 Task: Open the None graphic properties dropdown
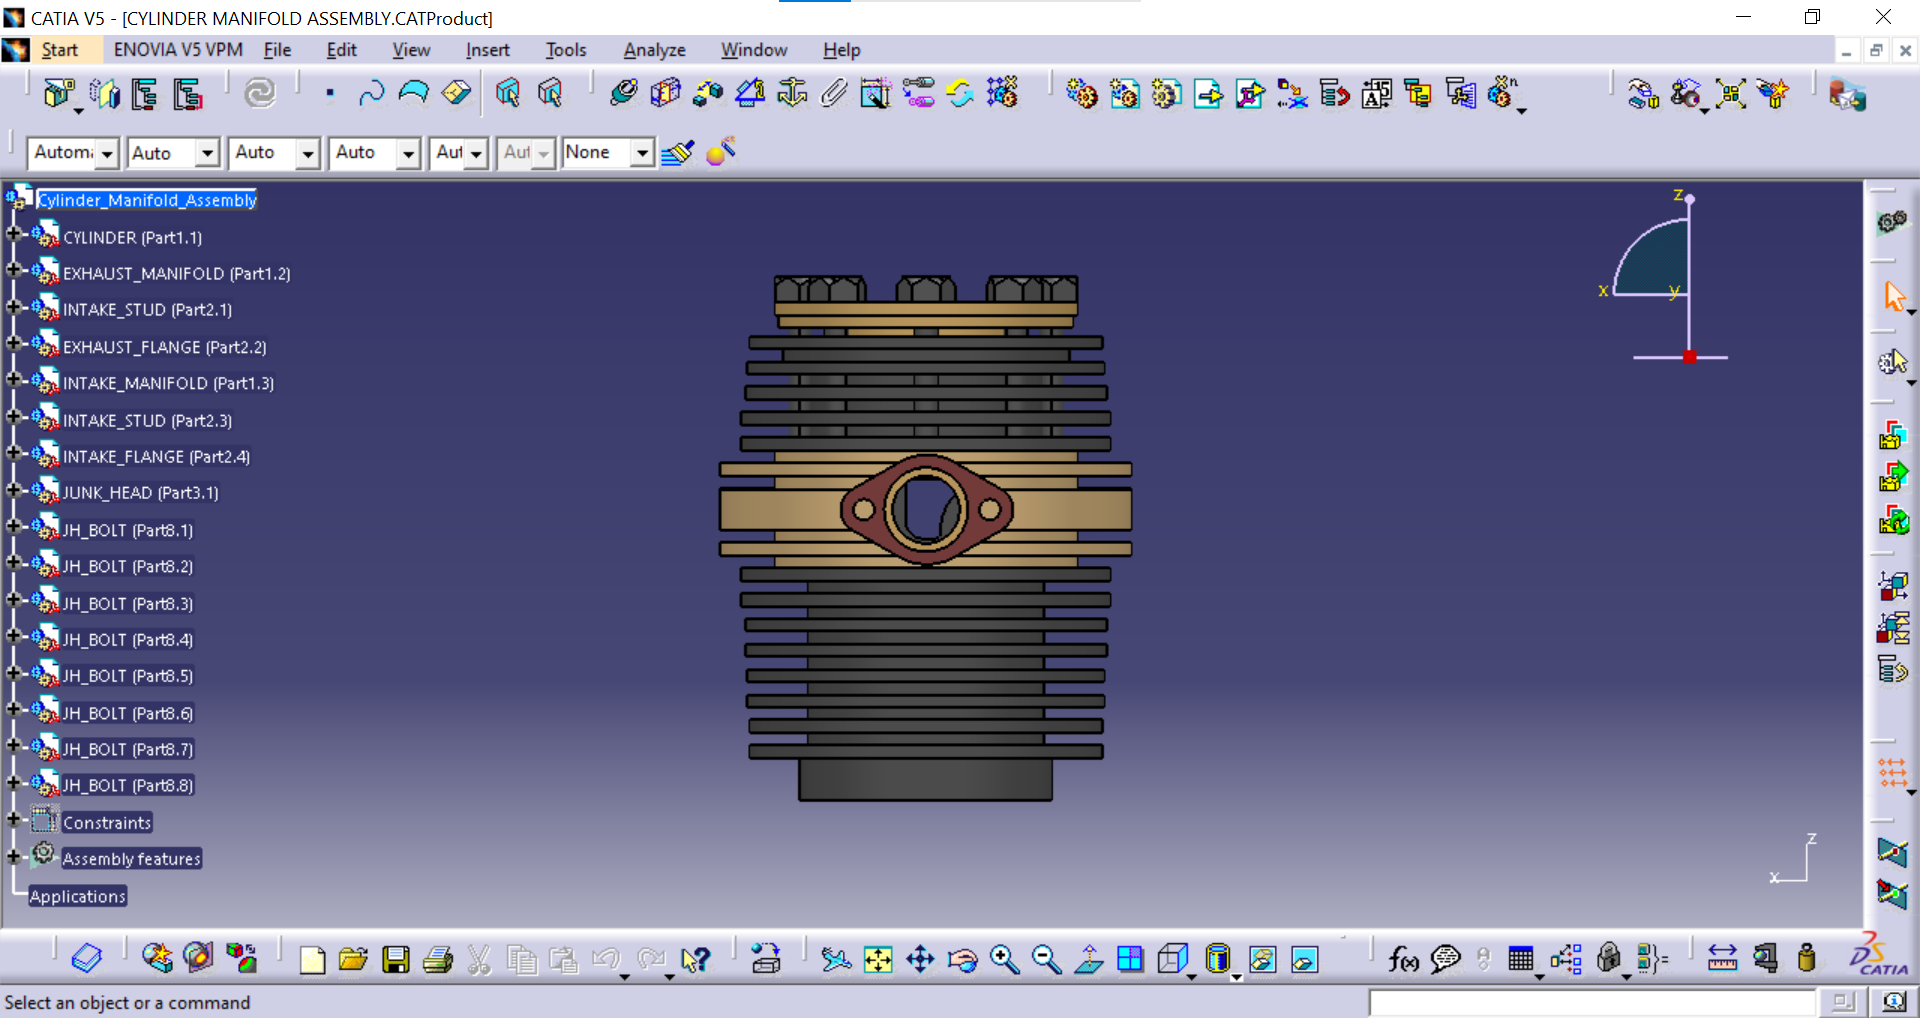[642, 153]
